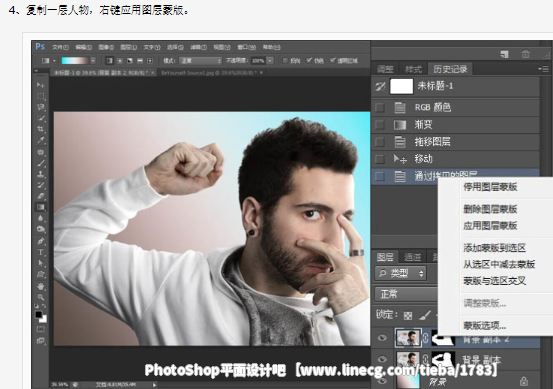
Task: Toggle history brush source box beside 拖移图层
Action: click(379, 142)
